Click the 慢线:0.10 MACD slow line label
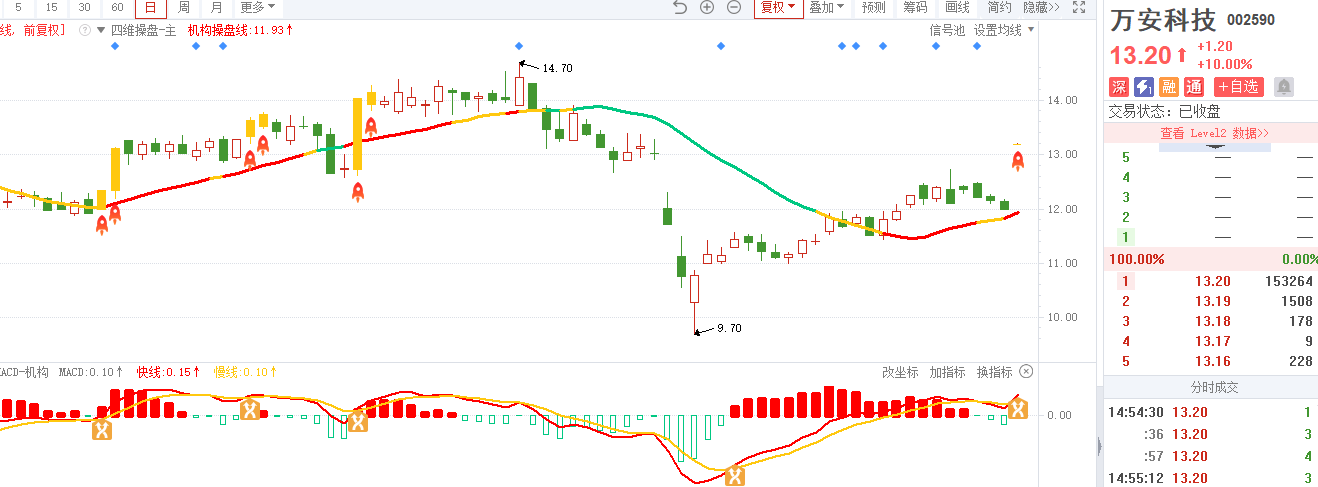Viewport: 1318px width, 487px height. click(245, 372)
